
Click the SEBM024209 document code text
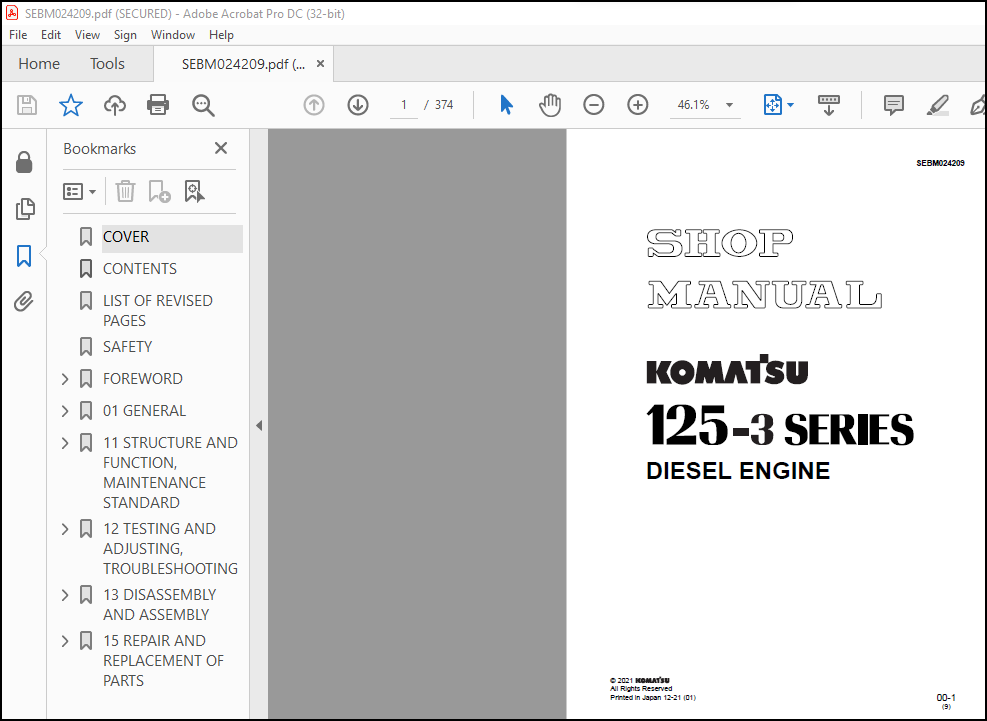(x=940, y=163)
